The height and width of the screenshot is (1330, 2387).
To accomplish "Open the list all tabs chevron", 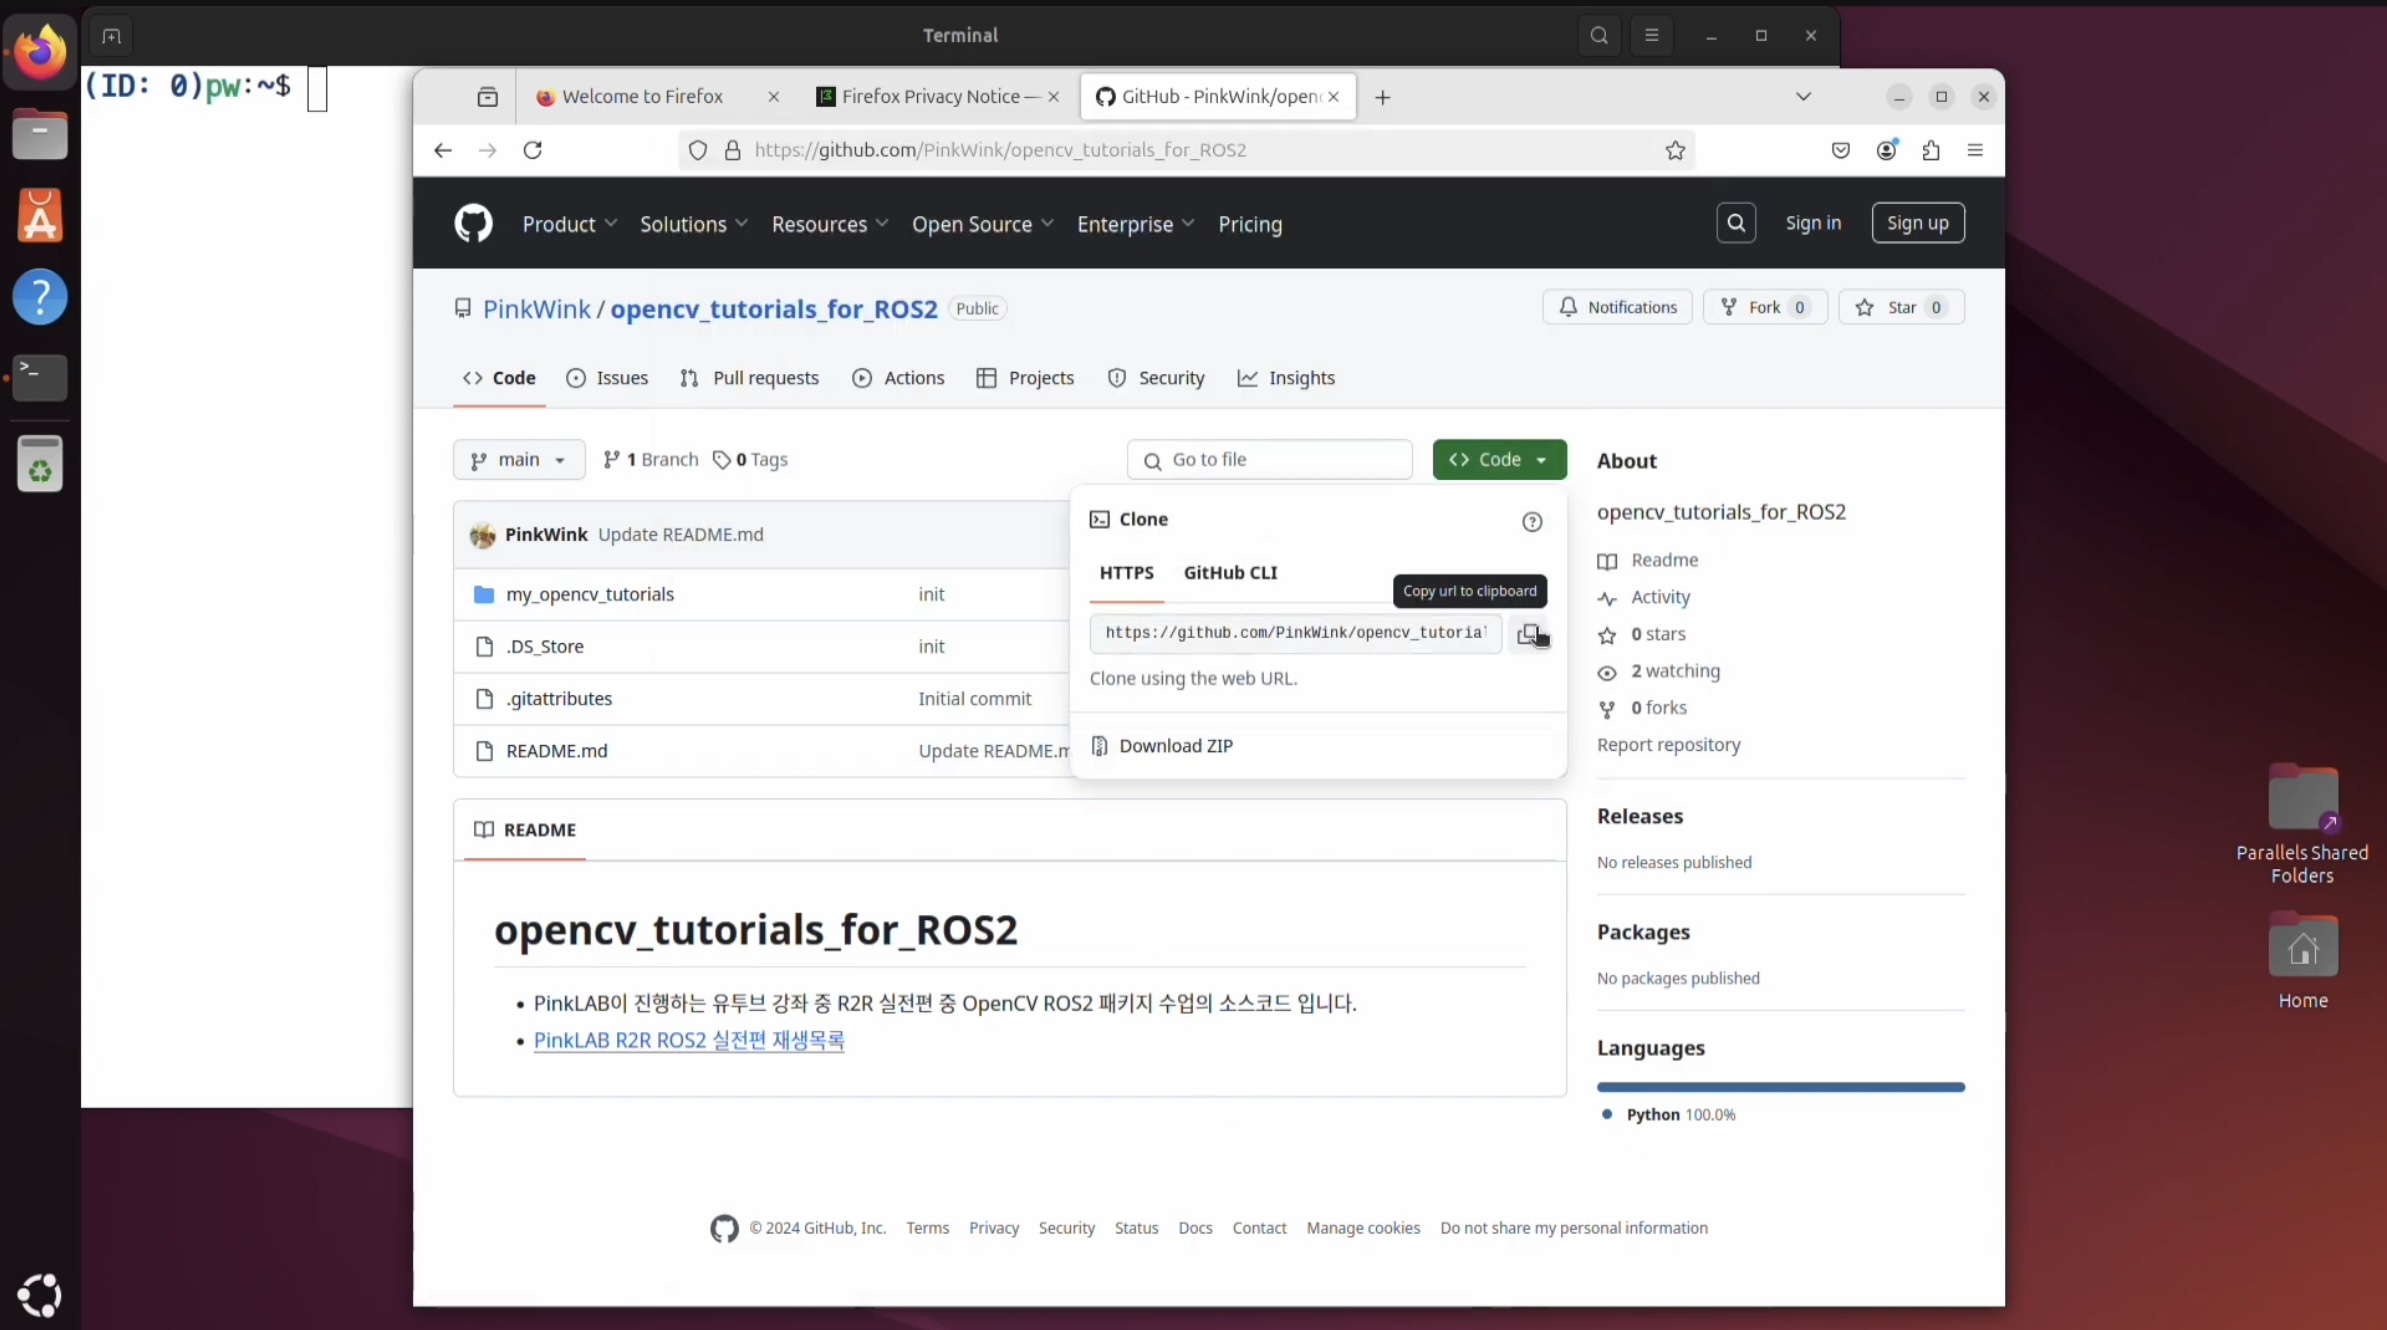I will coord(1803,96).
